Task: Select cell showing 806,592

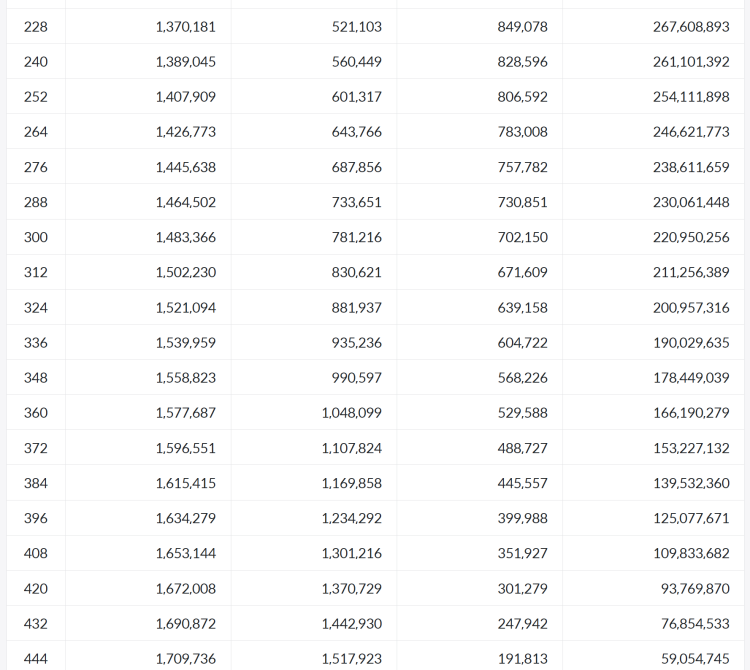Action: coord(522,97)
